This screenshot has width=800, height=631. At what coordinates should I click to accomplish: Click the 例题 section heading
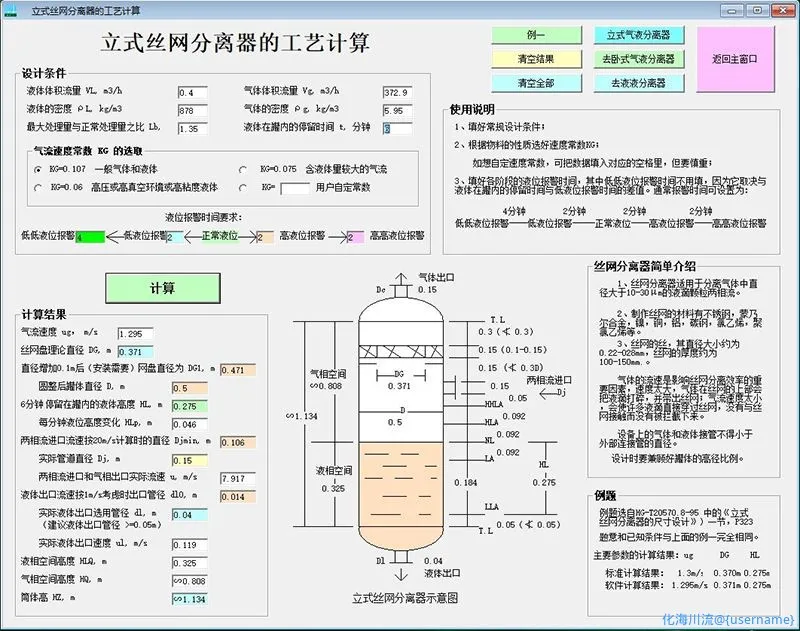[605, 495]
